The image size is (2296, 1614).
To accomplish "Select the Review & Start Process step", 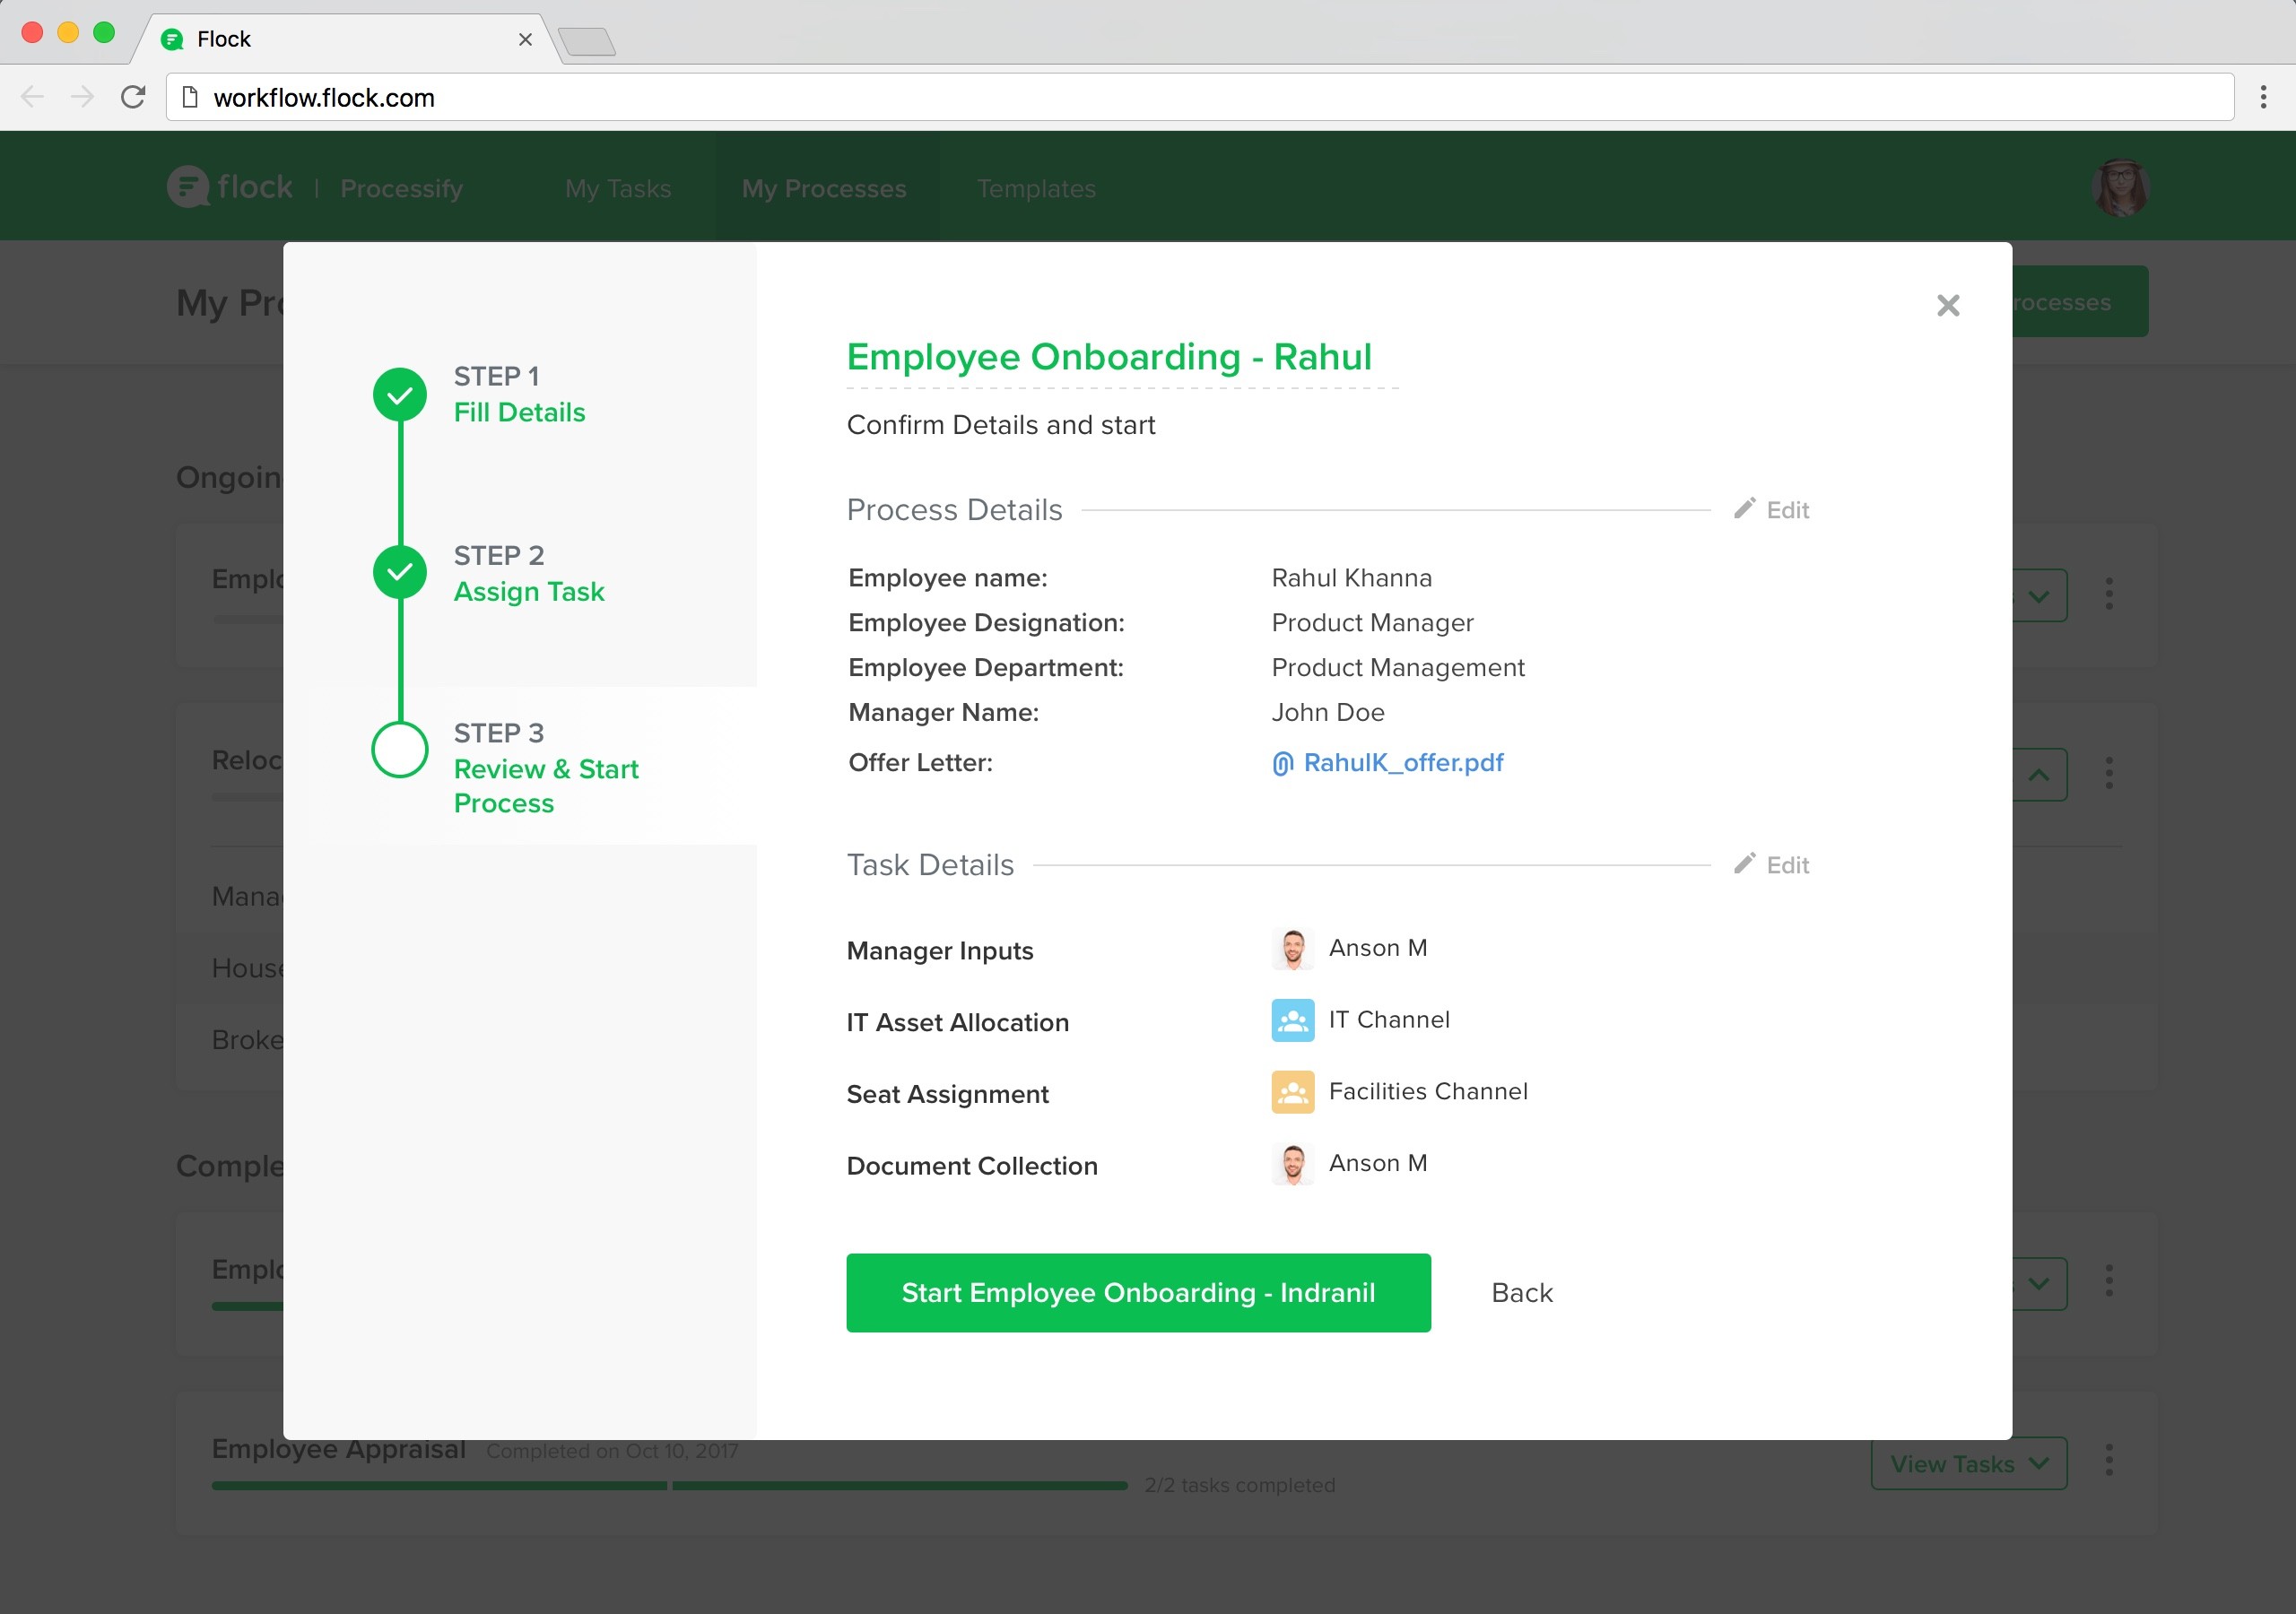I will click(546, 786).
